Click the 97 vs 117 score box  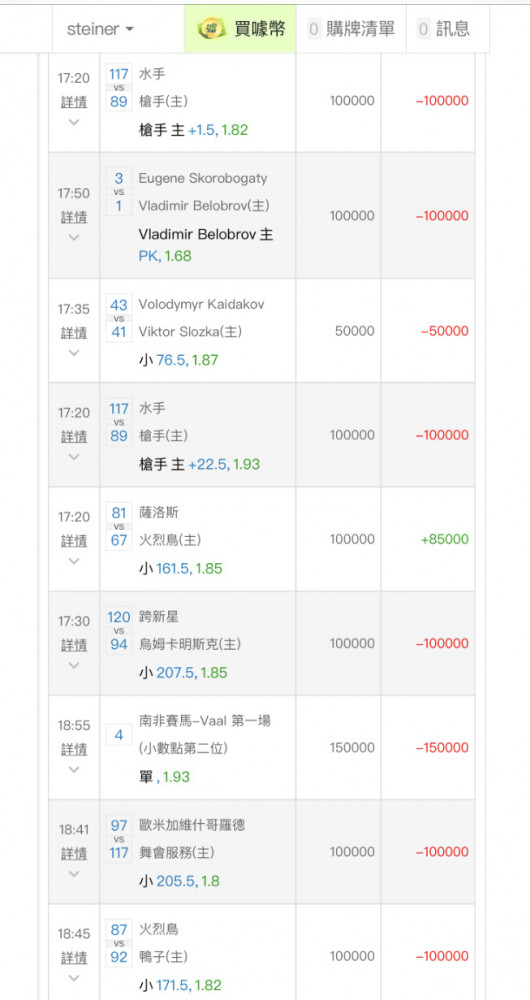tap(119, 839)
